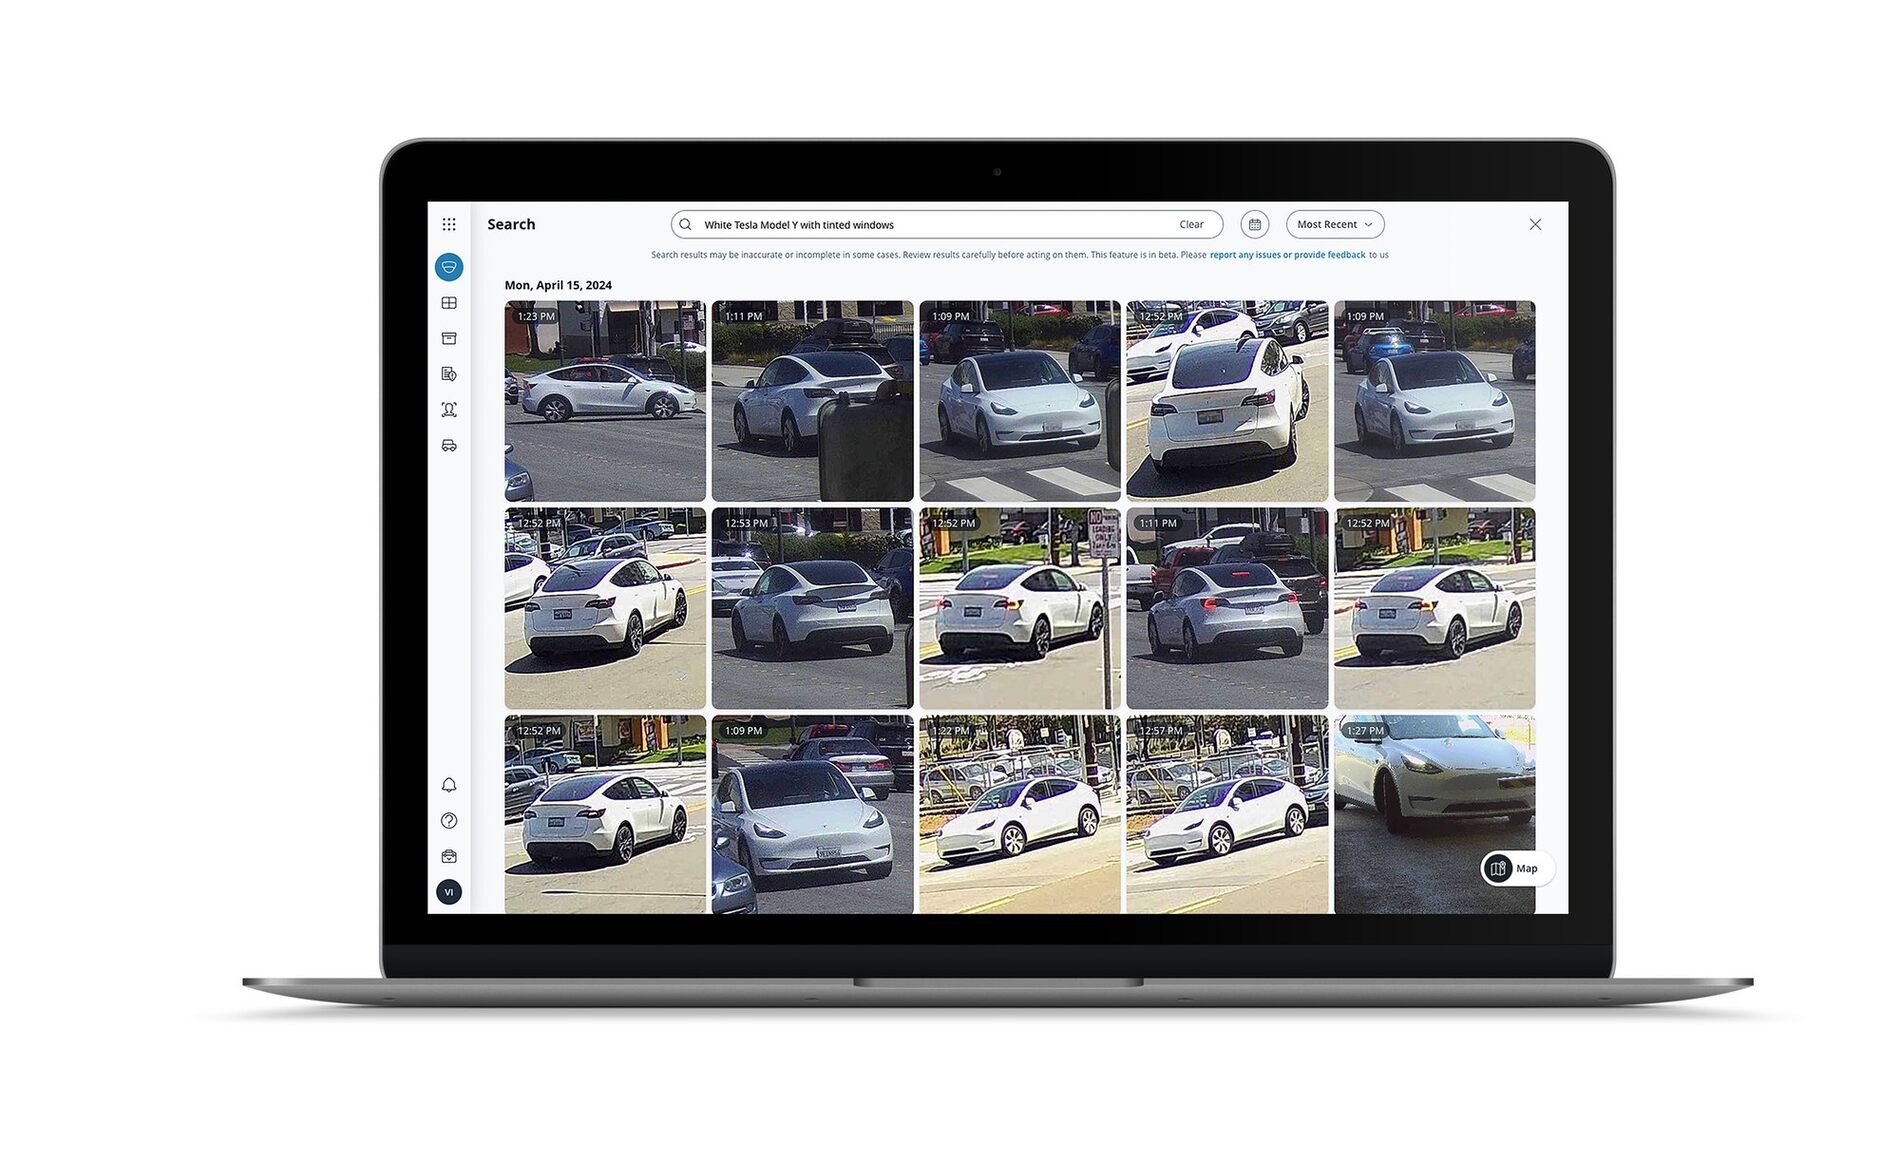Screen dimensions: 1900x1164
Task: Follow the report issues or provide feedback link
Action: click(1287, 255)
